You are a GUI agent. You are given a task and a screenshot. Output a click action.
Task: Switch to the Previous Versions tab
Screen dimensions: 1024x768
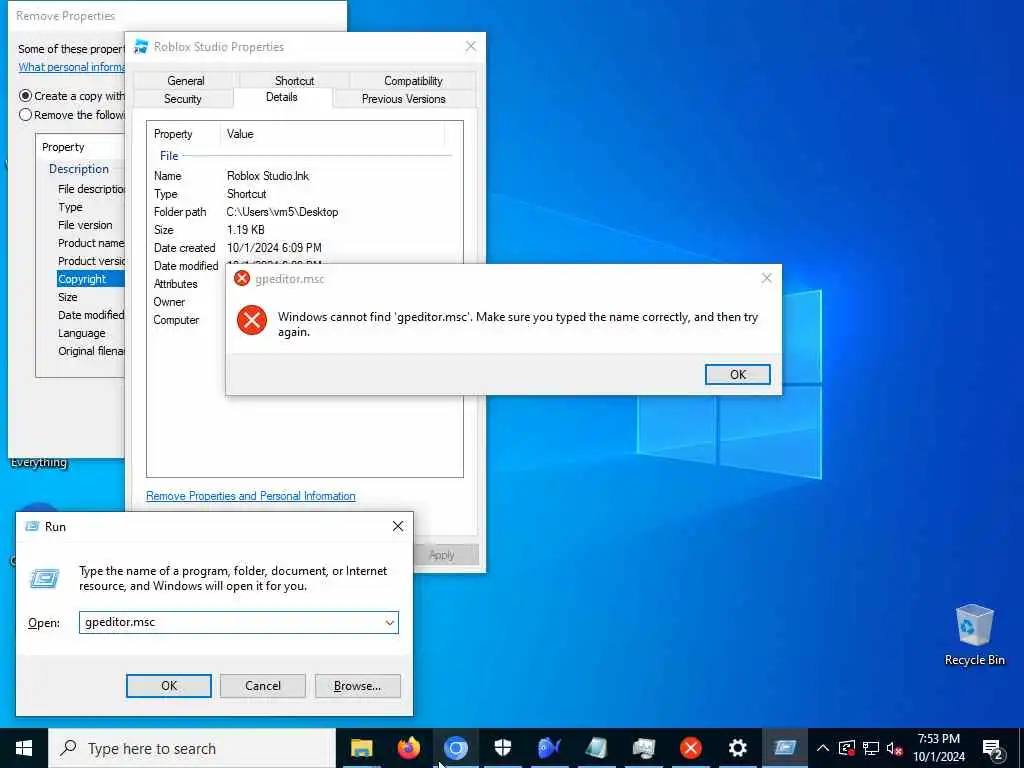pos(404,99)
